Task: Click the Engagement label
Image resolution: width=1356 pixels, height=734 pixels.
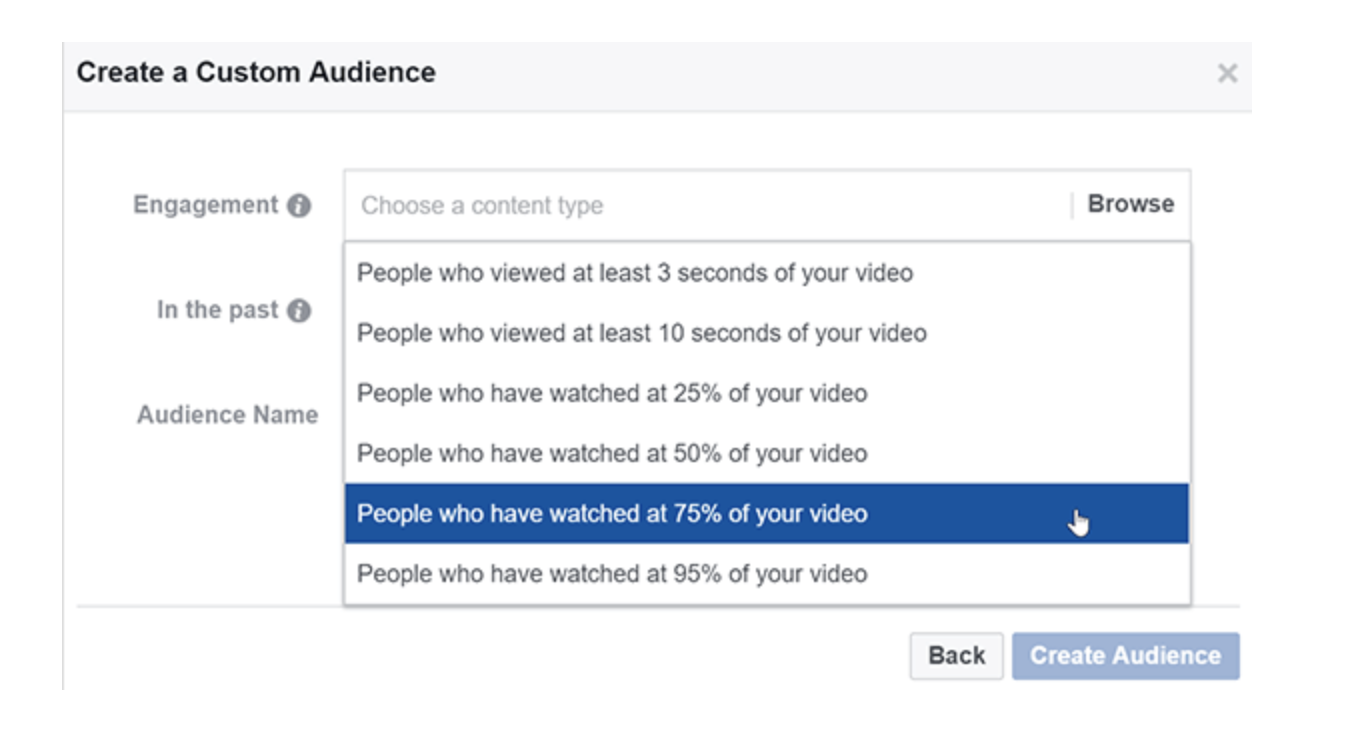Action: click(x=206, y=205)
